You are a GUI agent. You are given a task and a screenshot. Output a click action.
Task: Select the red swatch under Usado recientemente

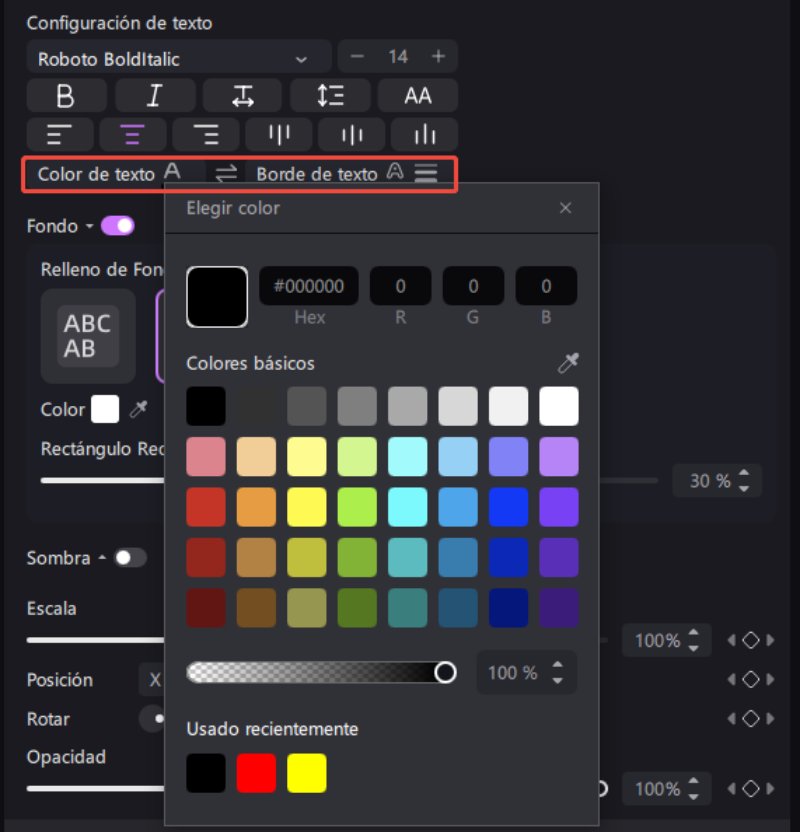(x=256, y=773)
